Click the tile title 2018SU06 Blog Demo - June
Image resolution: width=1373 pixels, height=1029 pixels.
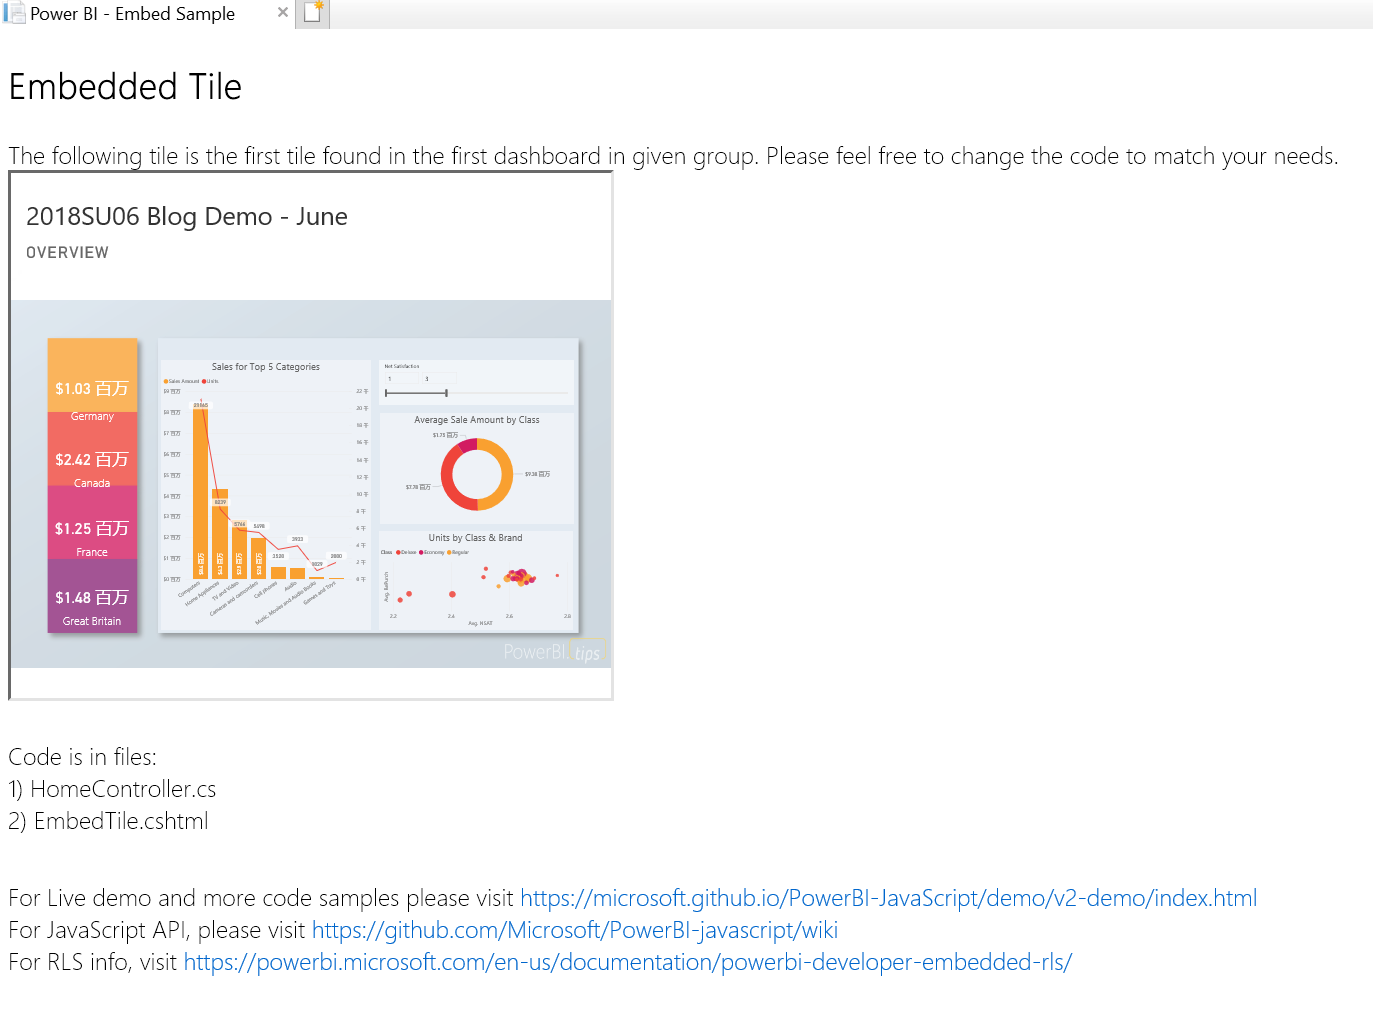[187, 217]
